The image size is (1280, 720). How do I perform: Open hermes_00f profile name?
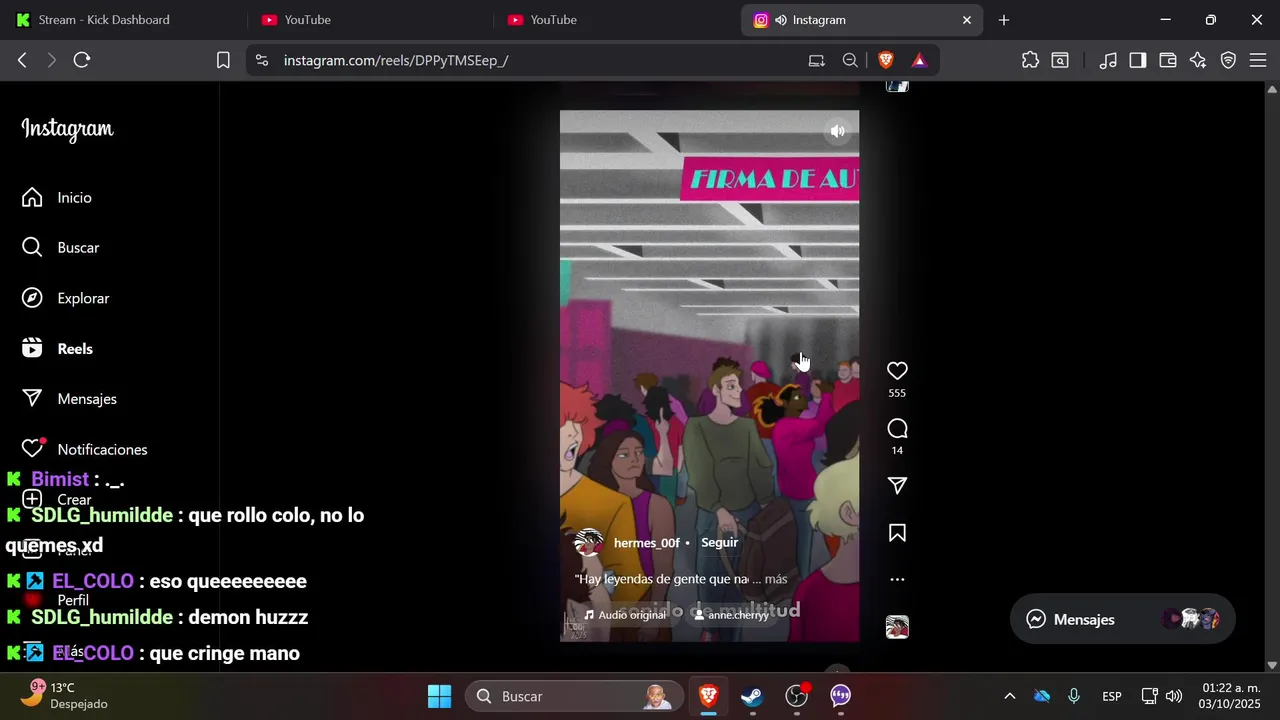tap(646, 543)
